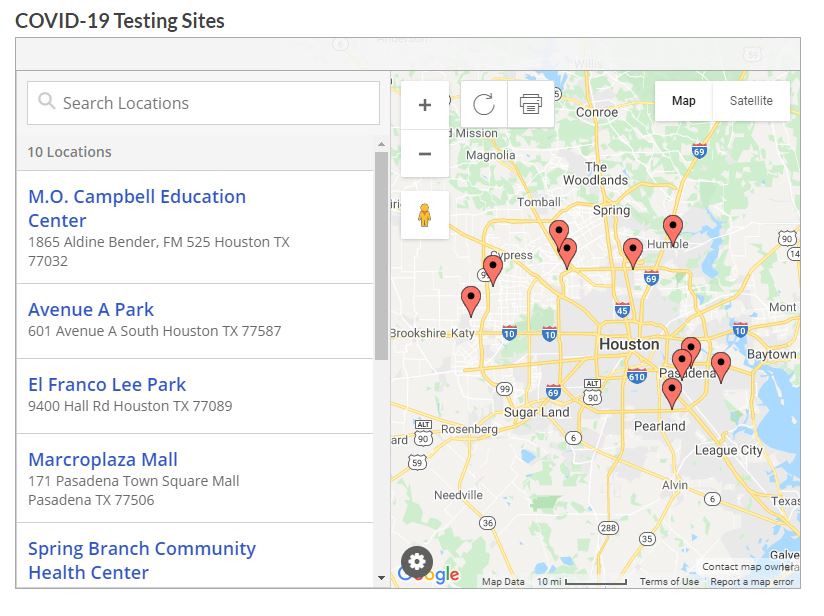The width and height of the screenshot is (824, 616).
Task: Zoom out with the minus button
Action: (x=425, y=153)
